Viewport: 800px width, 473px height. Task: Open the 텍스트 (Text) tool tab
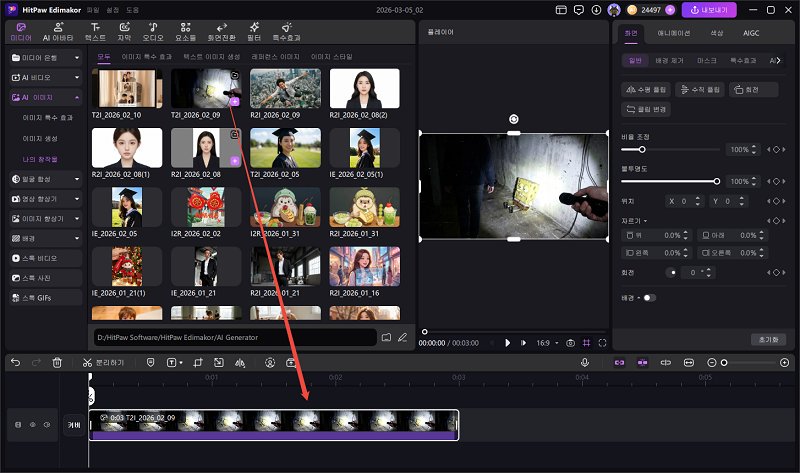(95, 30)
